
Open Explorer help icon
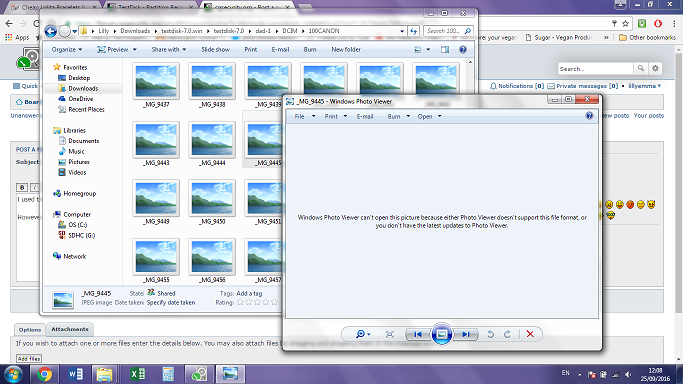pyautogui.click(x=463, y=50)
